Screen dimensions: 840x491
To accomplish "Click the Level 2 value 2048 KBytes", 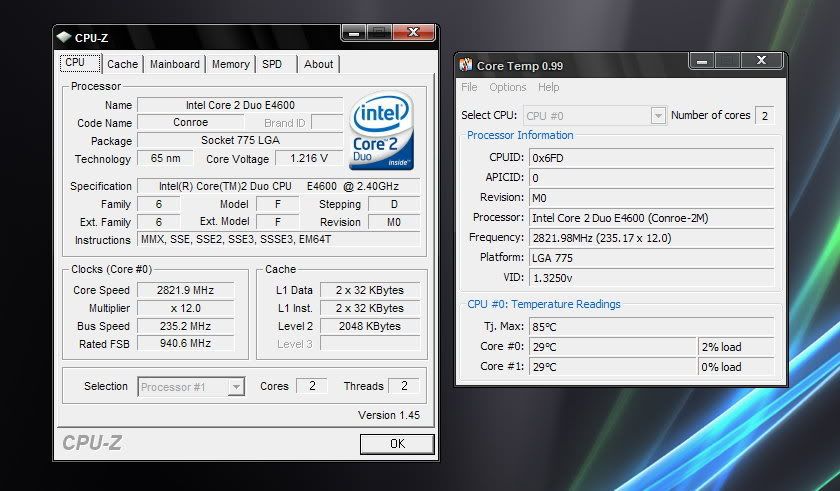I will [x=370, y=326].
